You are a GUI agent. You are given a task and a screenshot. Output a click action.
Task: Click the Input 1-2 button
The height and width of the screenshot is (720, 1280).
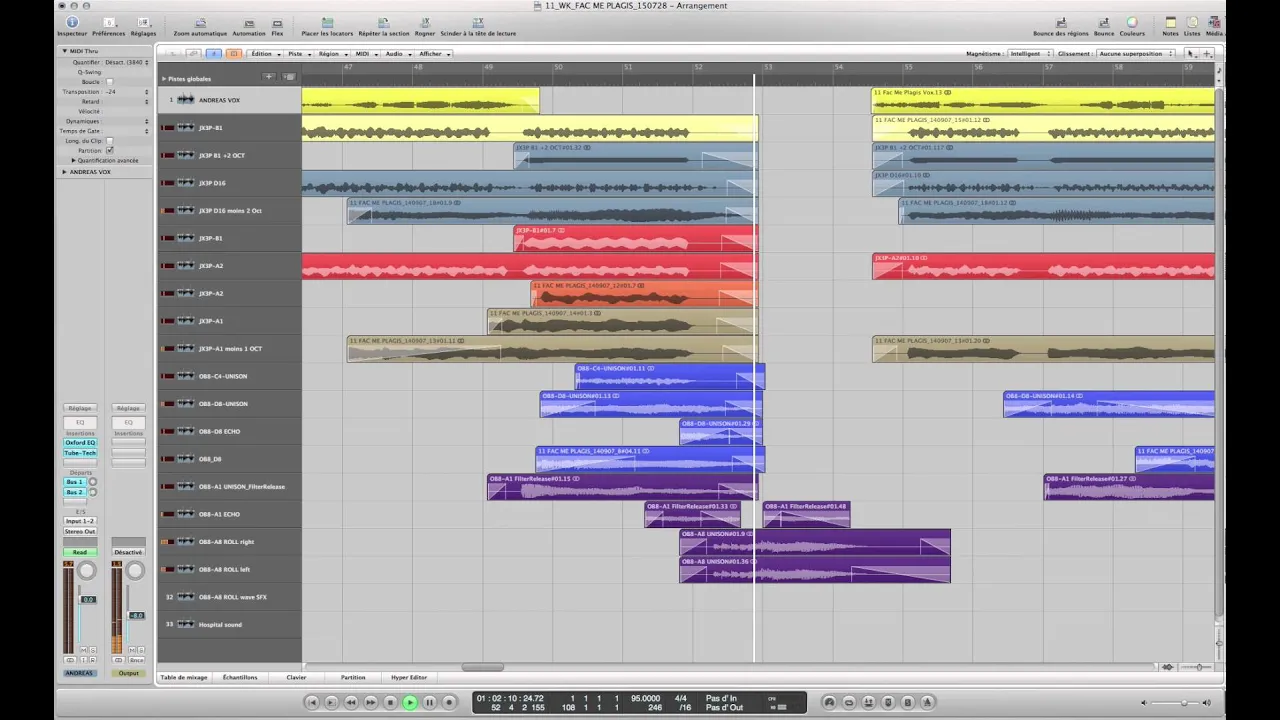coord(80,521)
